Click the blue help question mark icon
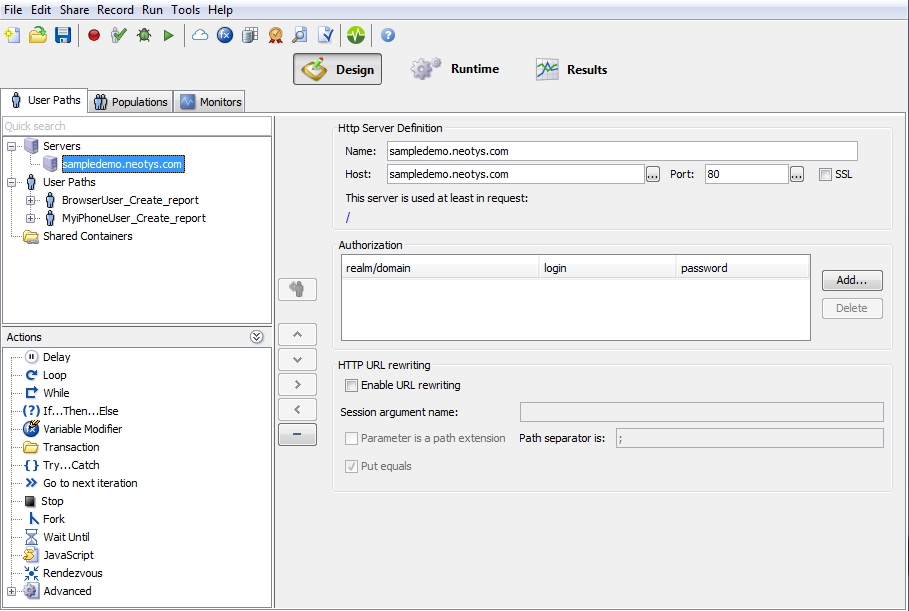This screenshot has height=611, width=909. click(x=388, y=35)
